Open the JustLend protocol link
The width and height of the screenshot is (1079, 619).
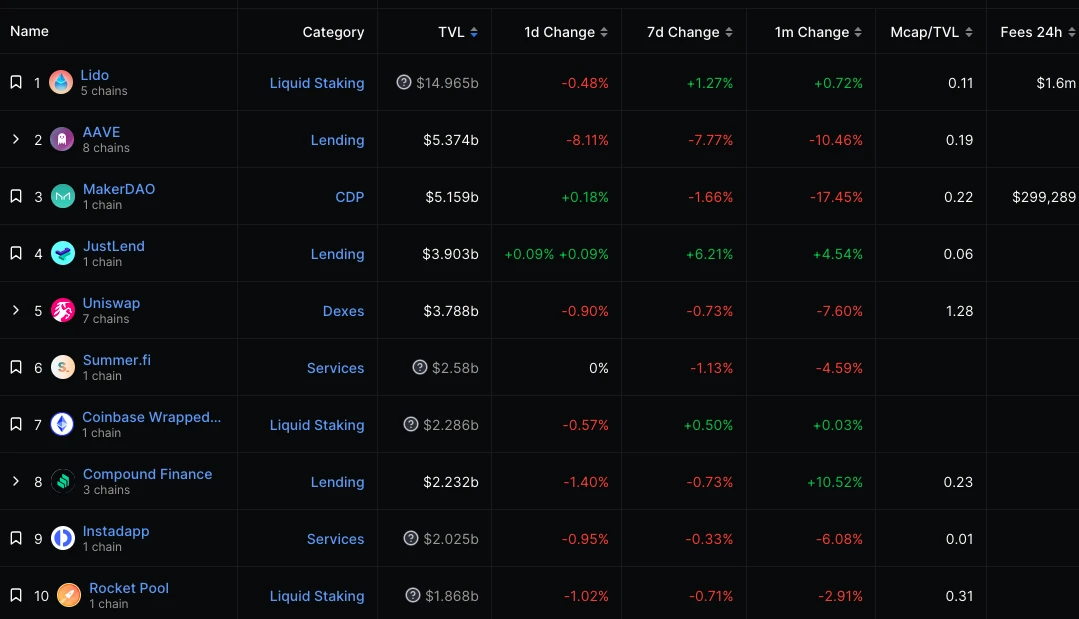click(x=114, y=246)
